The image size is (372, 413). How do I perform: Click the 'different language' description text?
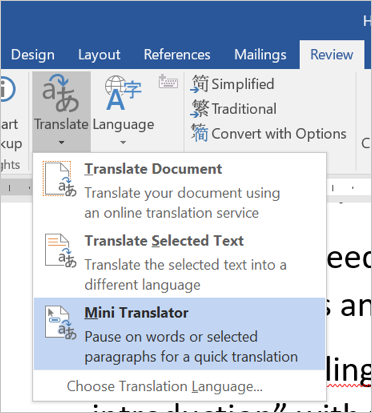pyautogui.click(x=142, y=285)
